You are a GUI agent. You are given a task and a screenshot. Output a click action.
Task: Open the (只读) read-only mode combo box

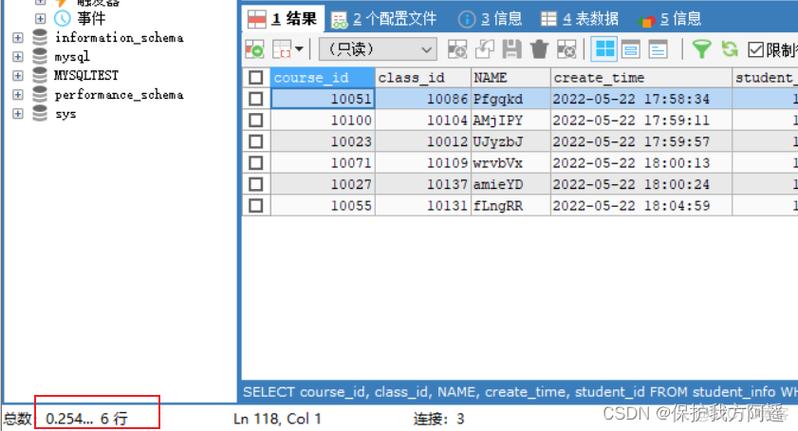[378, 49]
